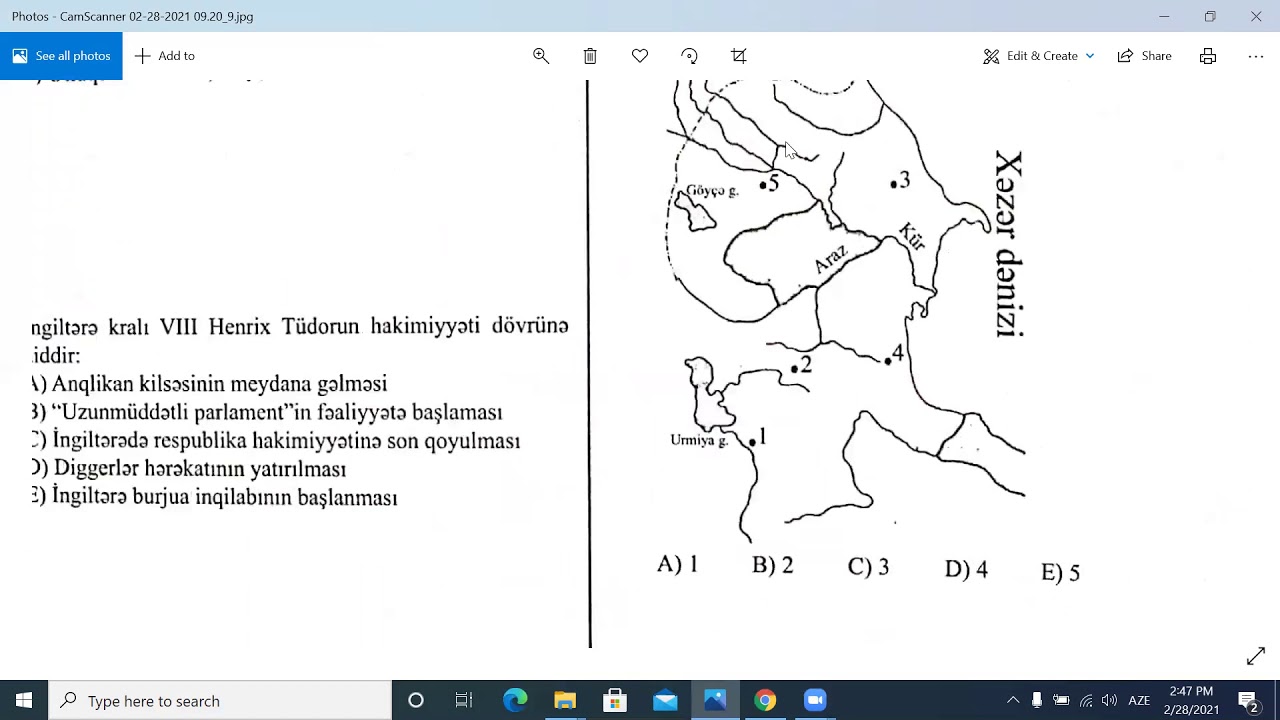Click See all photos button
1280x720 pixels.
click(x=61, y=56)
